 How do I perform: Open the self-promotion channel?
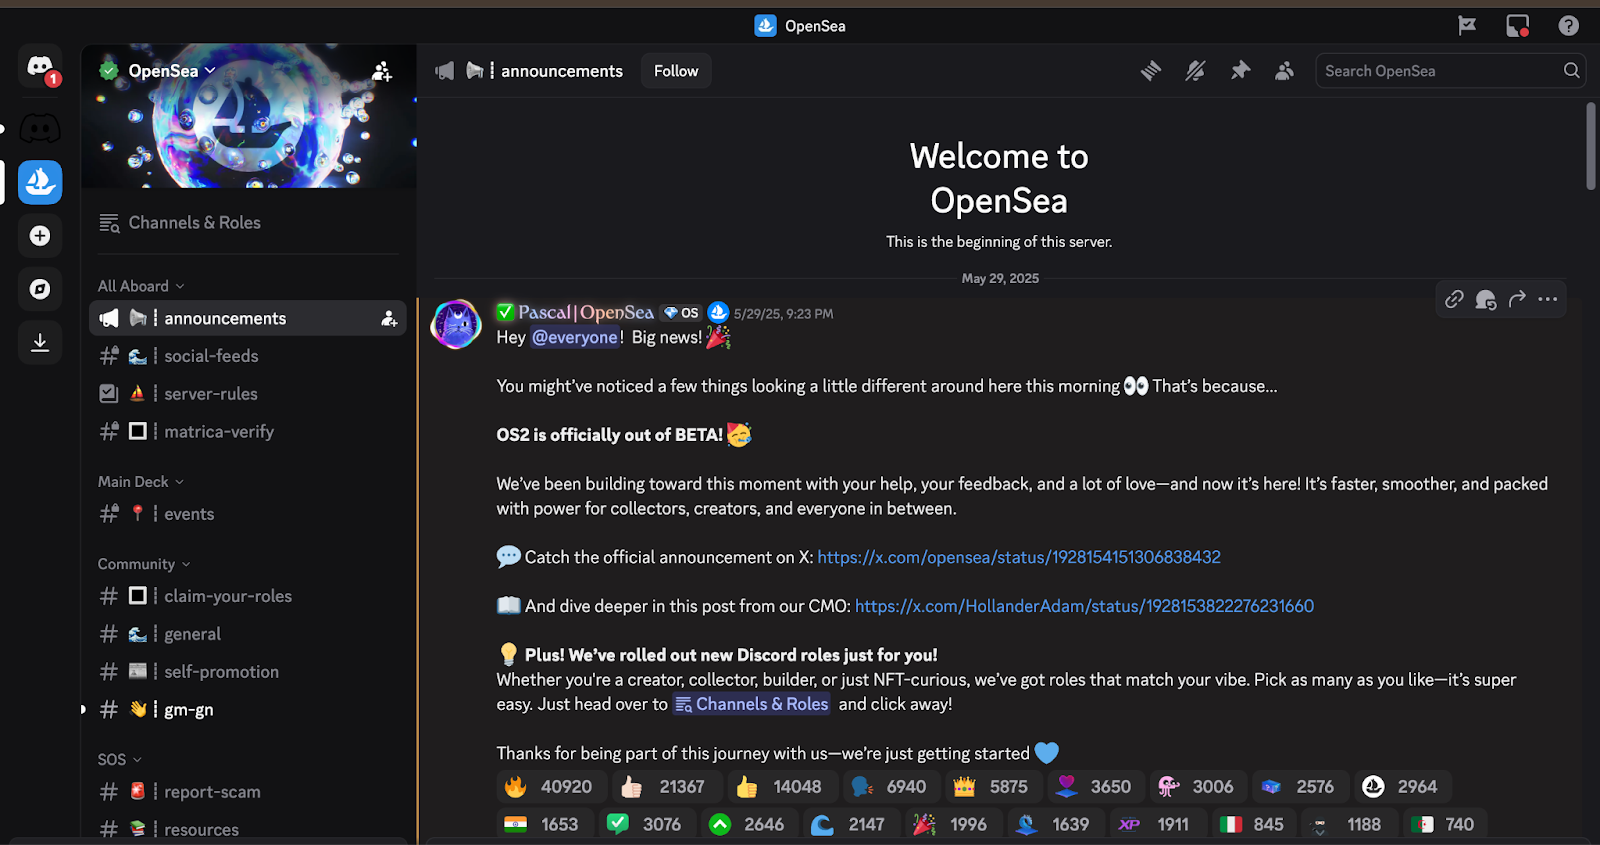tap(248, 672)
